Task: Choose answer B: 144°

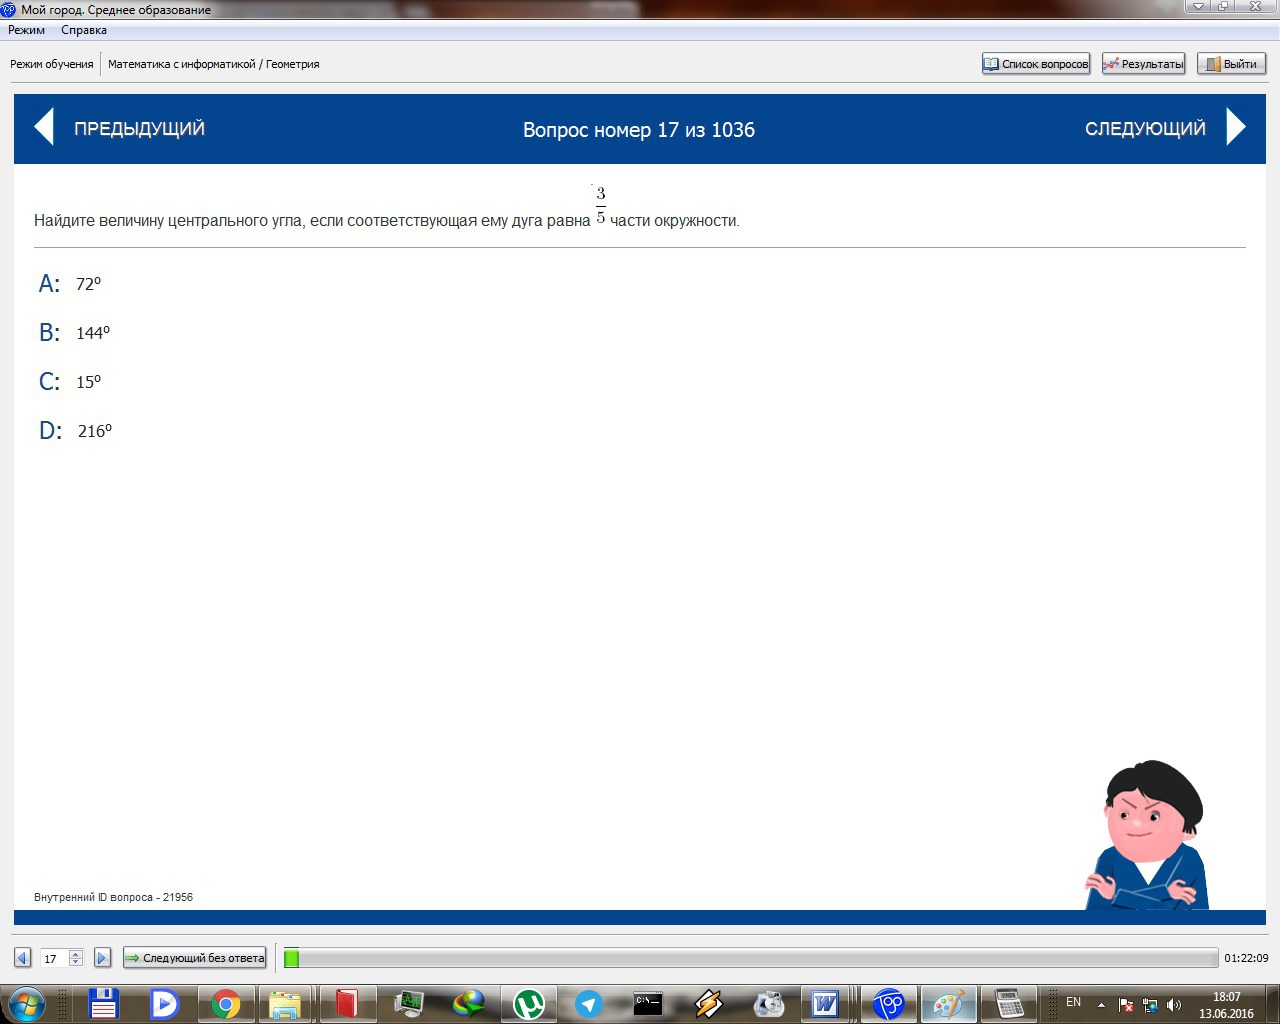Action: [92, 333]
